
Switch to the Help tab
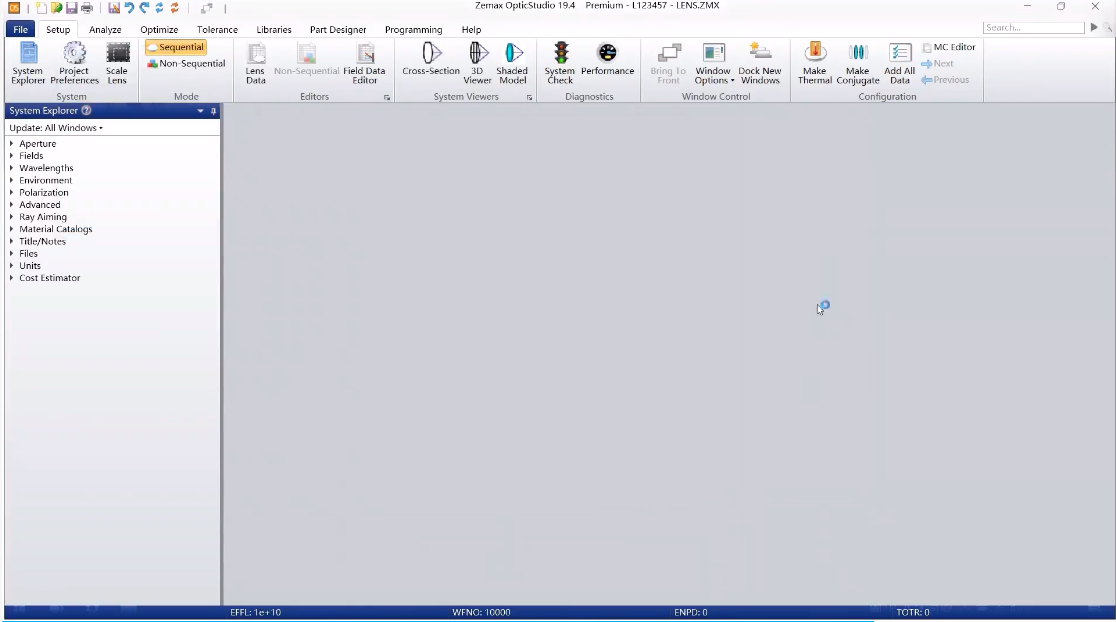[471, 29]
